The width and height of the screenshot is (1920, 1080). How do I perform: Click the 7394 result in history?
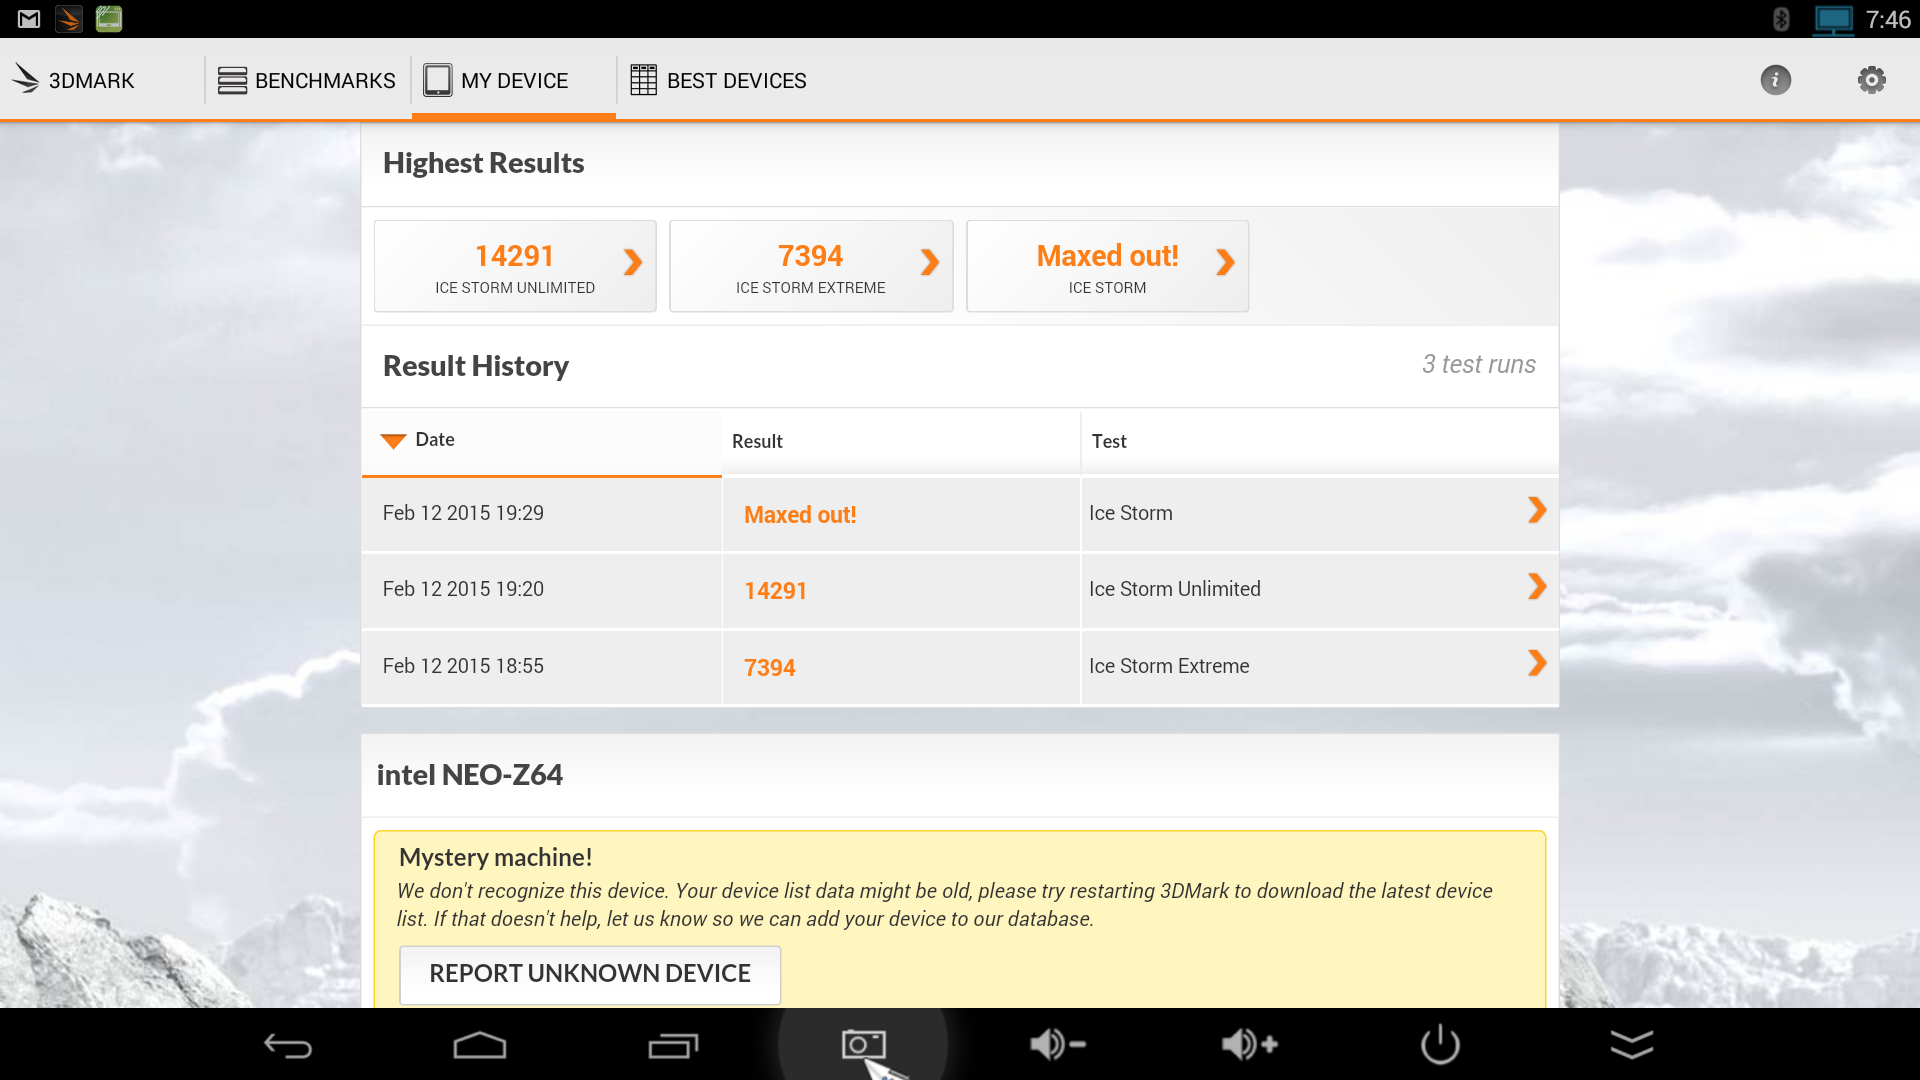(769, 668)
